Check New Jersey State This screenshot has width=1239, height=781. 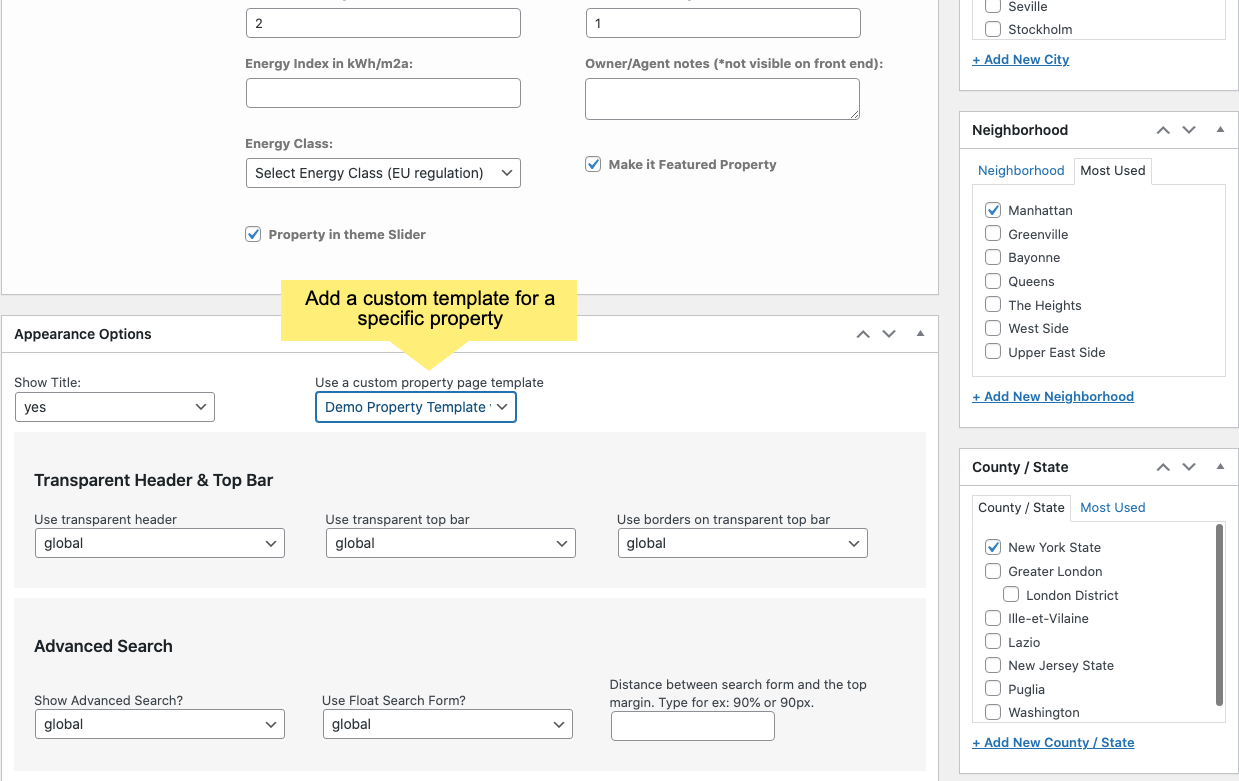pos(993,665)
